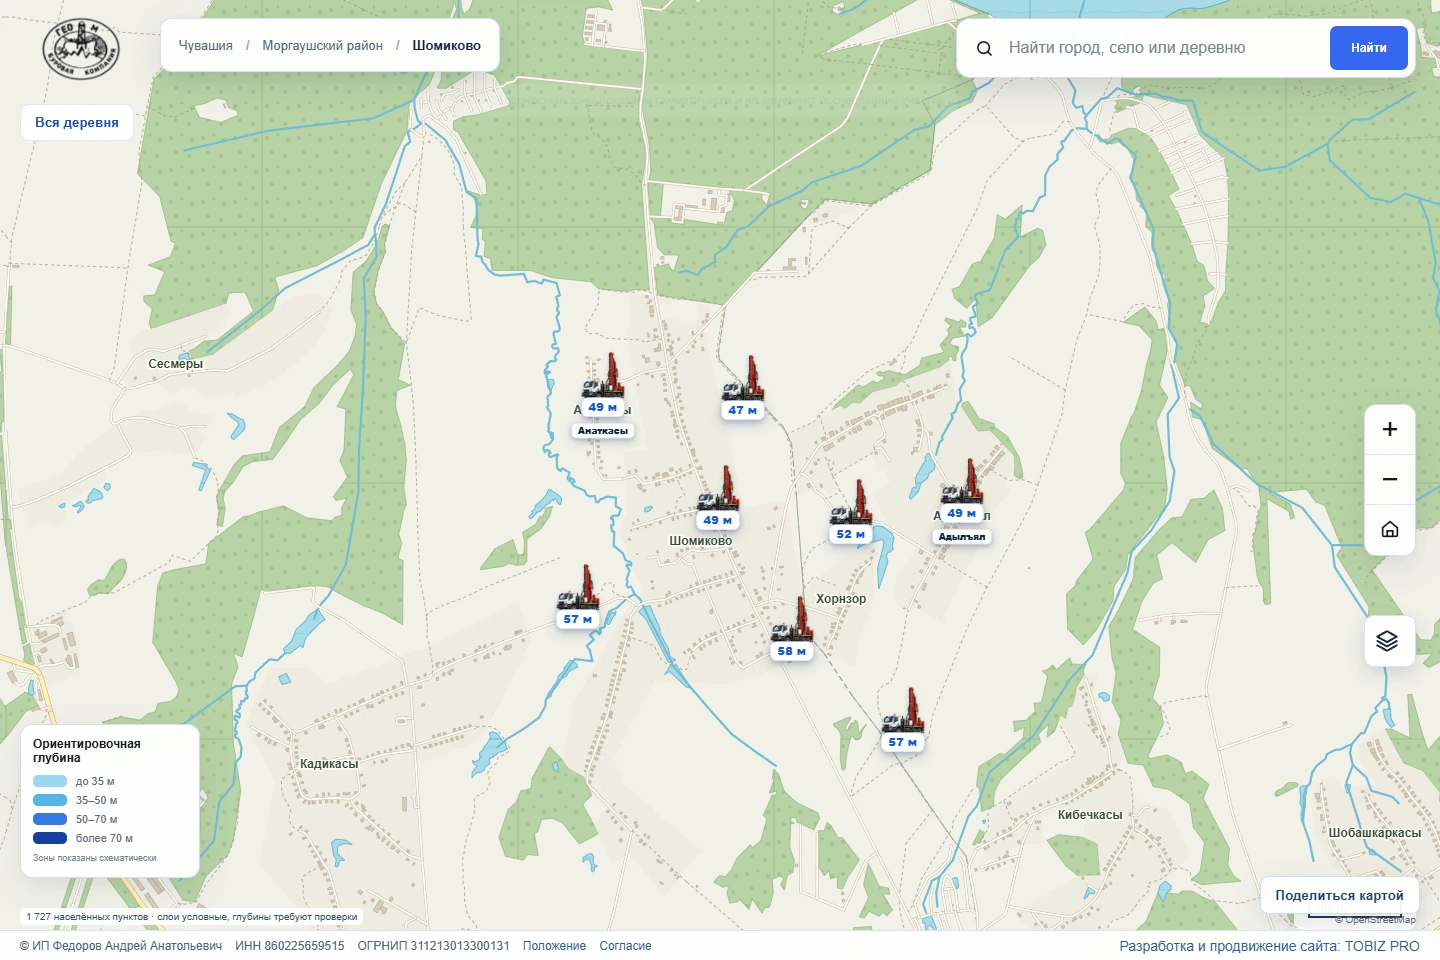Click the Кадикасы village label
This screenshot has height=960, width=1440.
(329, 764)
